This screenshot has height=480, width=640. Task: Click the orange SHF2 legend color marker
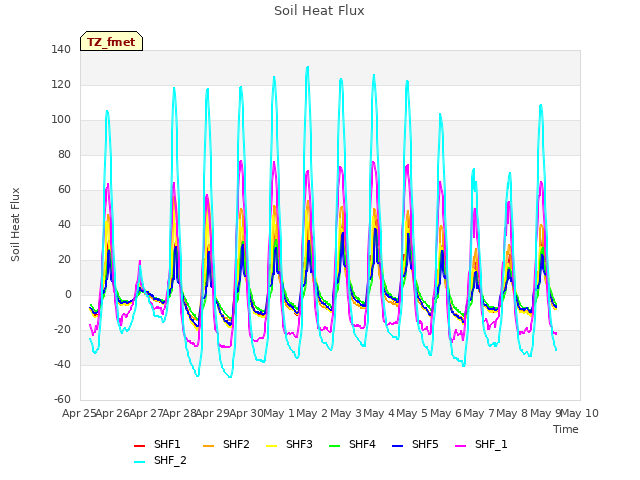[208, 446]
